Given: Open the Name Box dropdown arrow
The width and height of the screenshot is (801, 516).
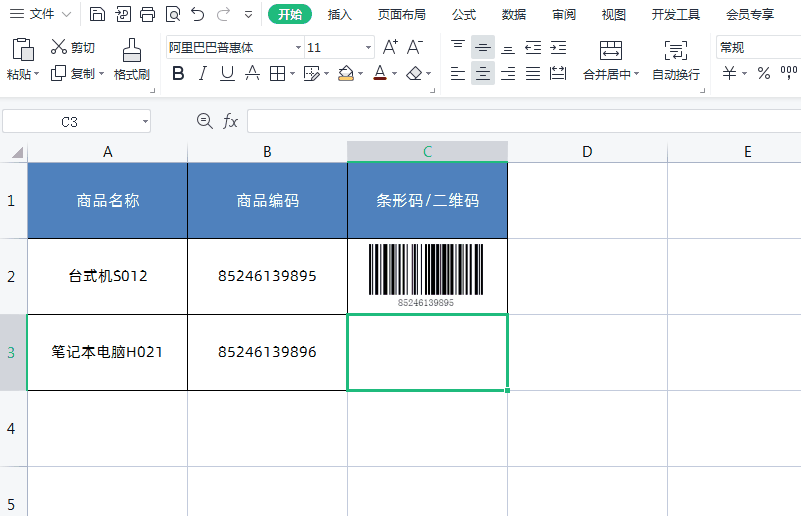Looking at the screenshot, I should (145, 122).
